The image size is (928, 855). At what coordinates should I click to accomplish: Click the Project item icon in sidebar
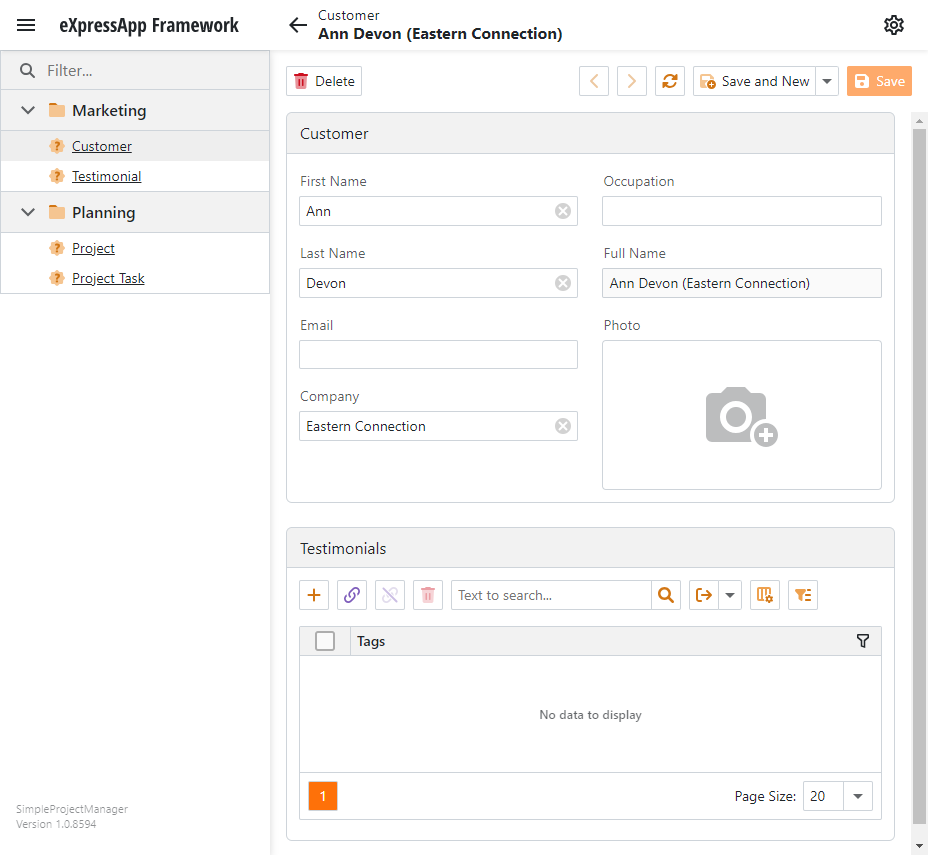coord(56,247)
